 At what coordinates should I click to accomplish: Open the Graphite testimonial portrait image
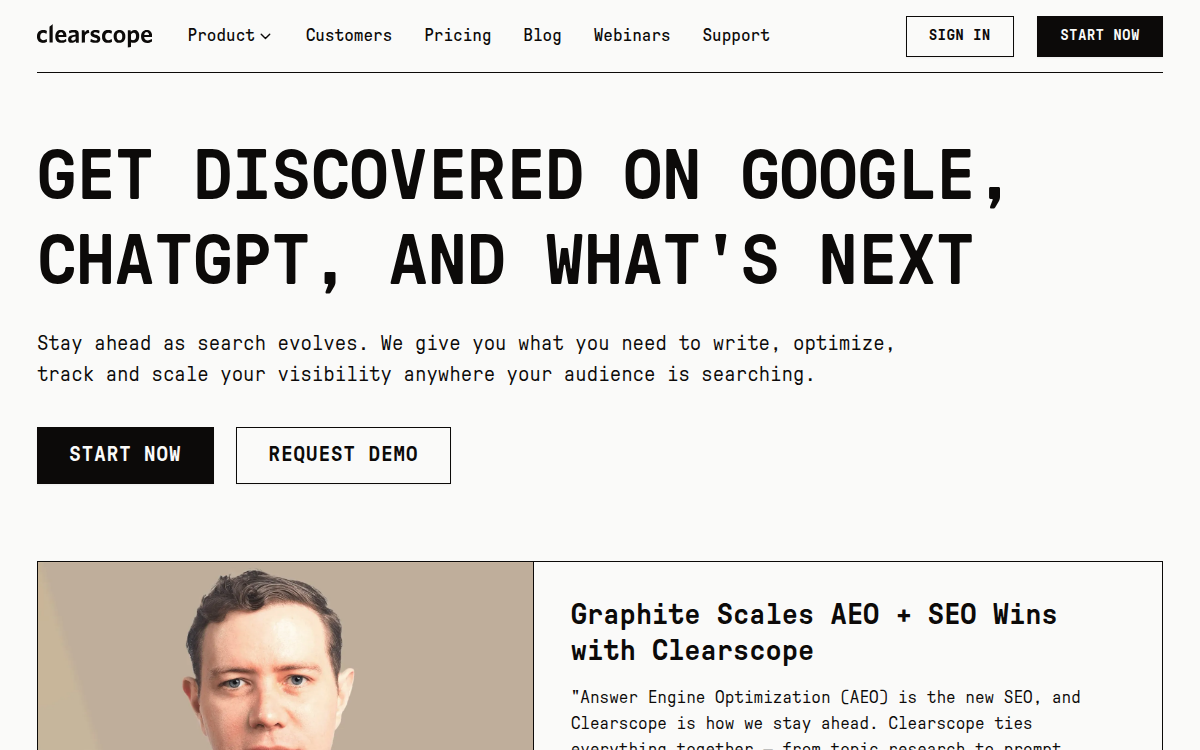point(285,656)
